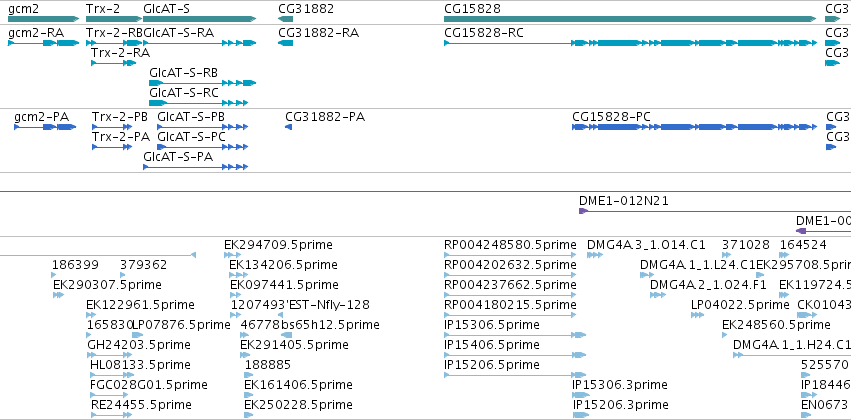
Task: Select the 525570 EST label
Action: click(x=824, y=365)
